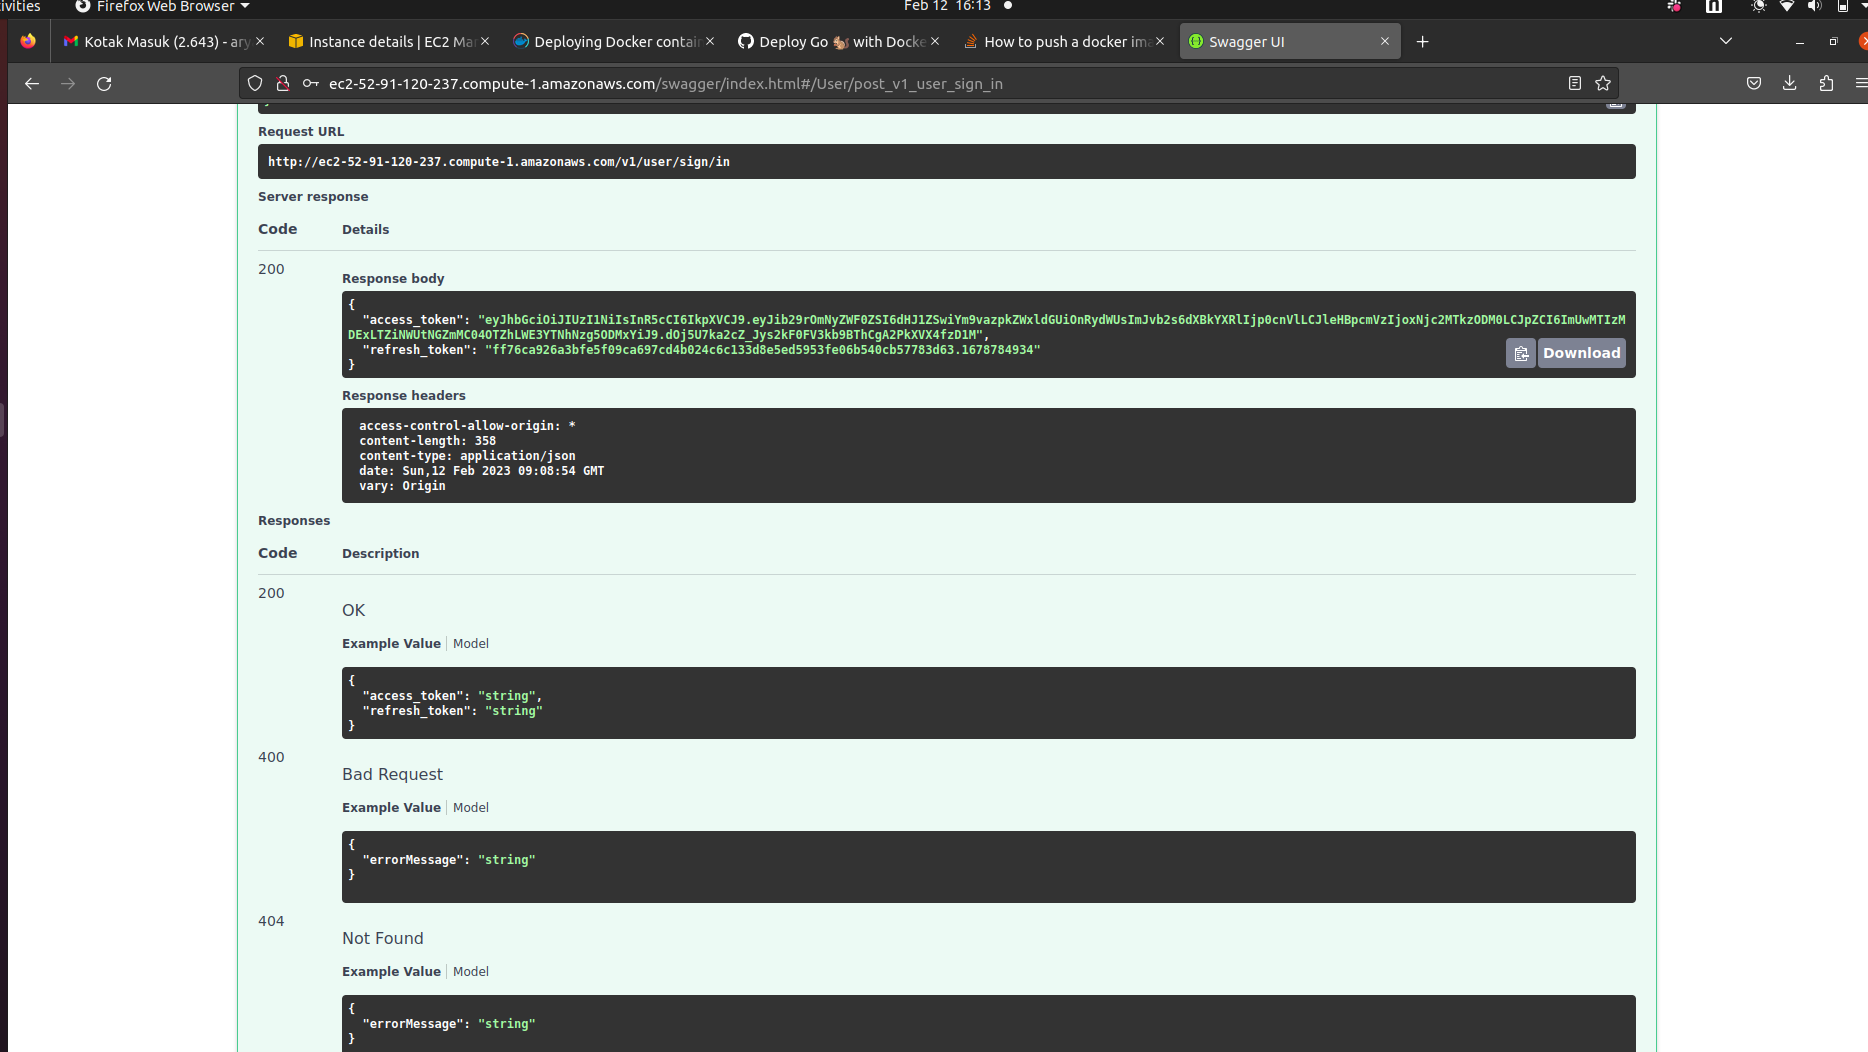Viewport: 1868px width, 1052px height.
Task: Open the extensions puzzle icon
Action: coord(1826,84)
